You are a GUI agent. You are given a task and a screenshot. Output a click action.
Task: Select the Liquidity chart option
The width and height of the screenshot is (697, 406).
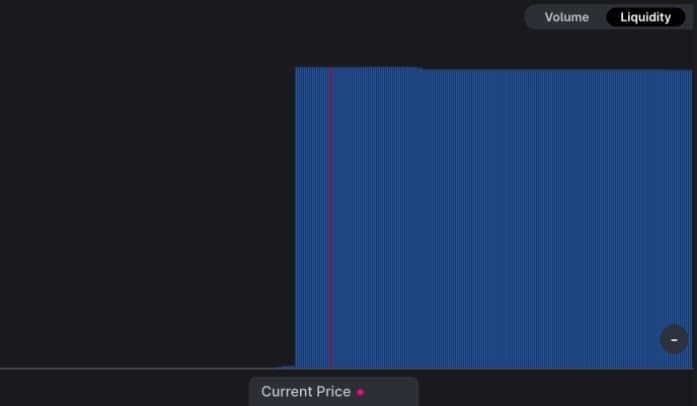pyautogui.click(x=645, y=17)
